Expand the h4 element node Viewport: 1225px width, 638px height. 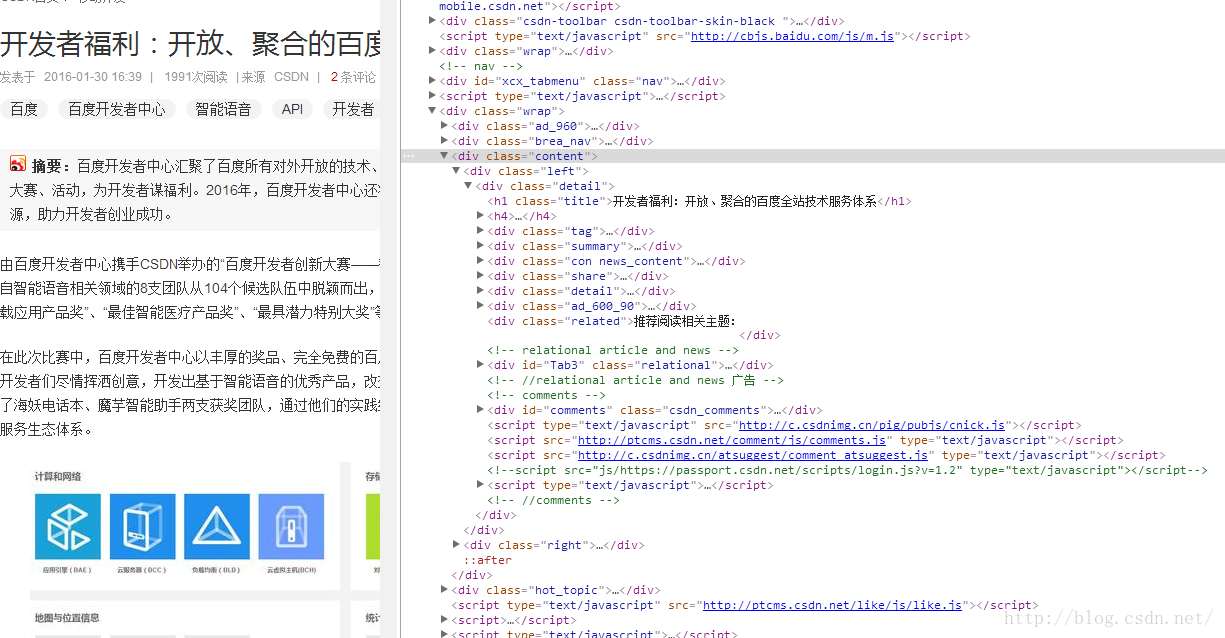click(x=481, y=216)
